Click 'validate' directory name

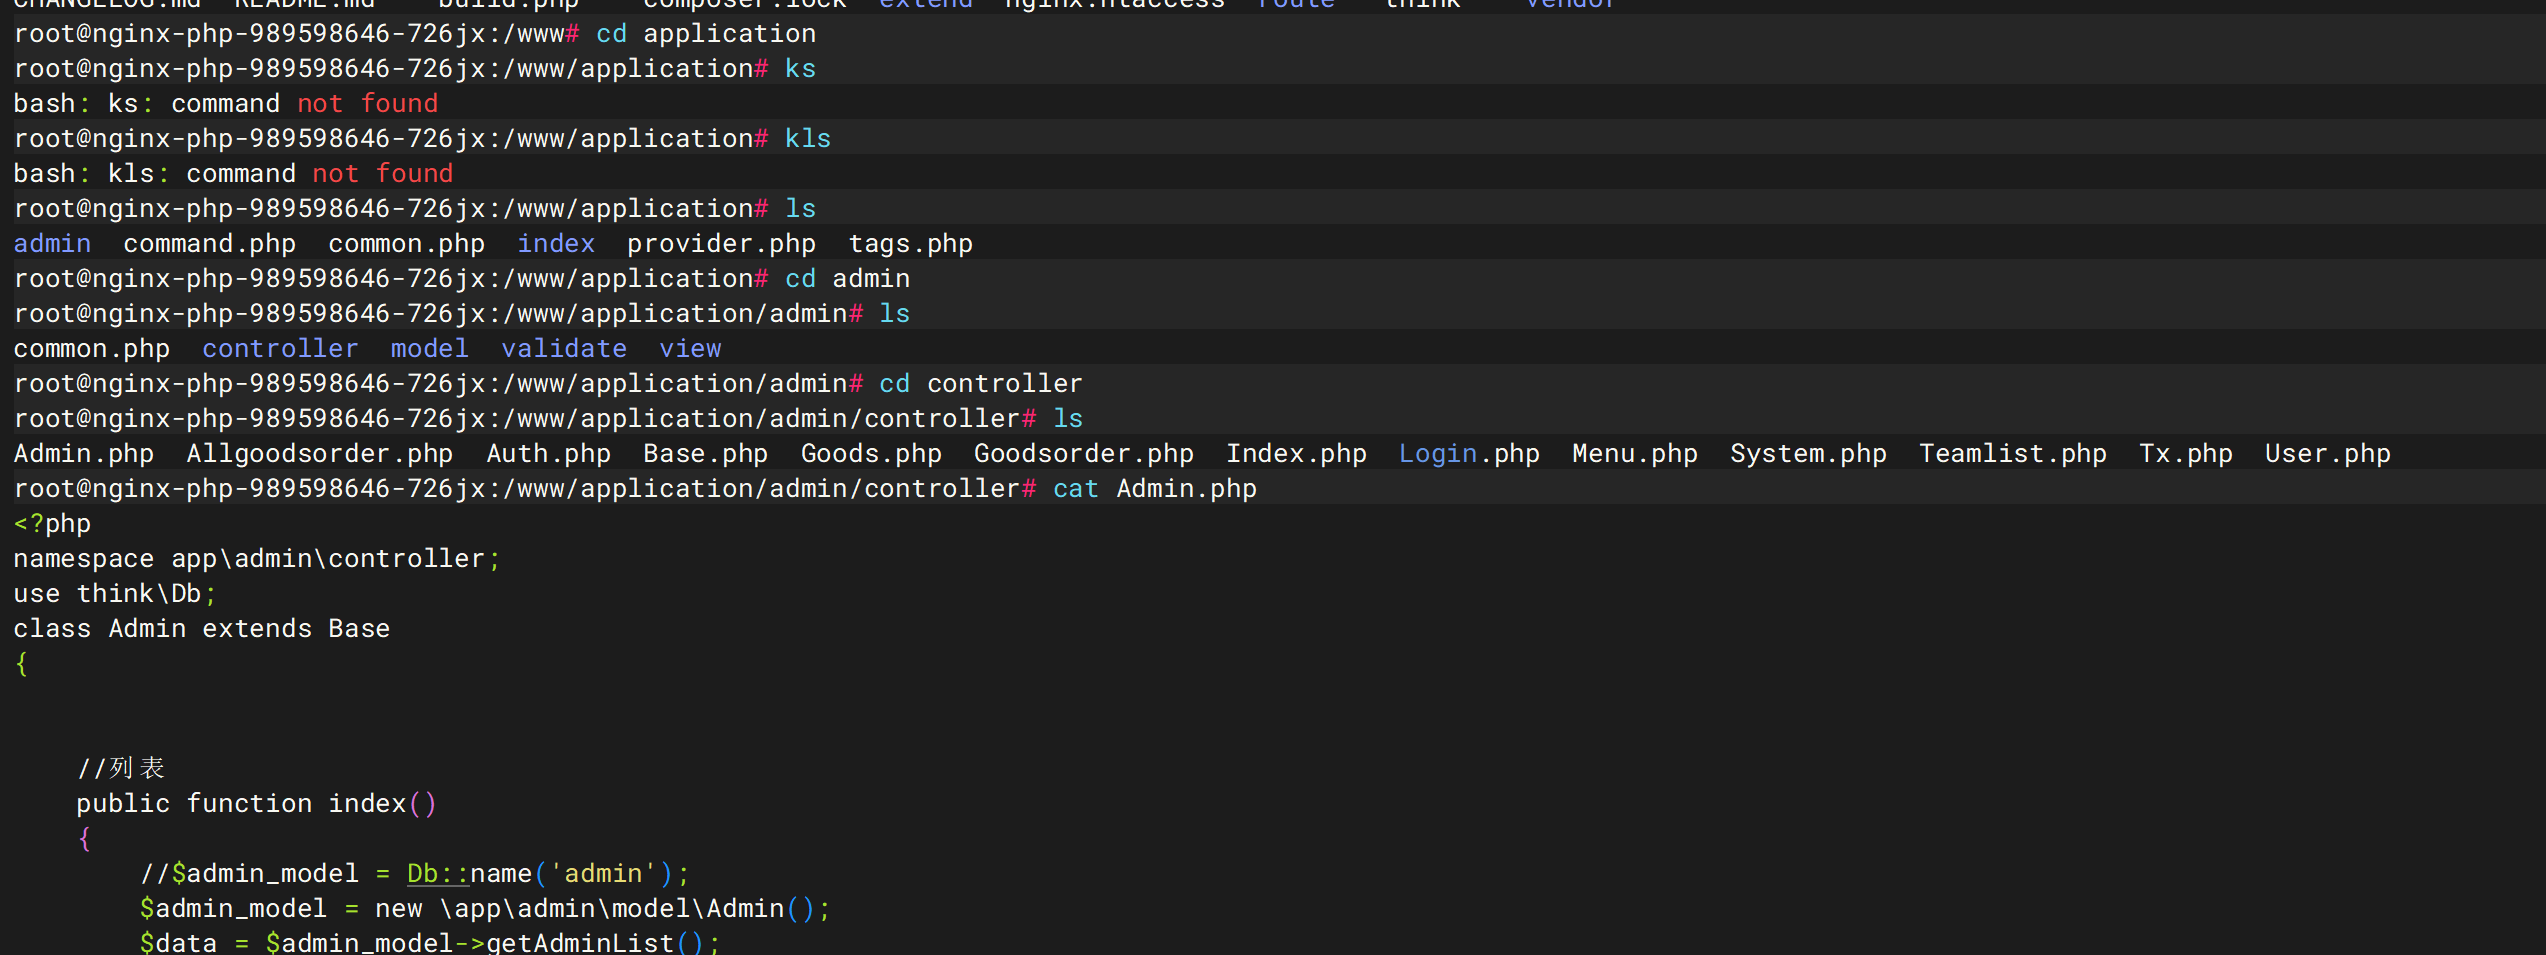click(564, 348)
